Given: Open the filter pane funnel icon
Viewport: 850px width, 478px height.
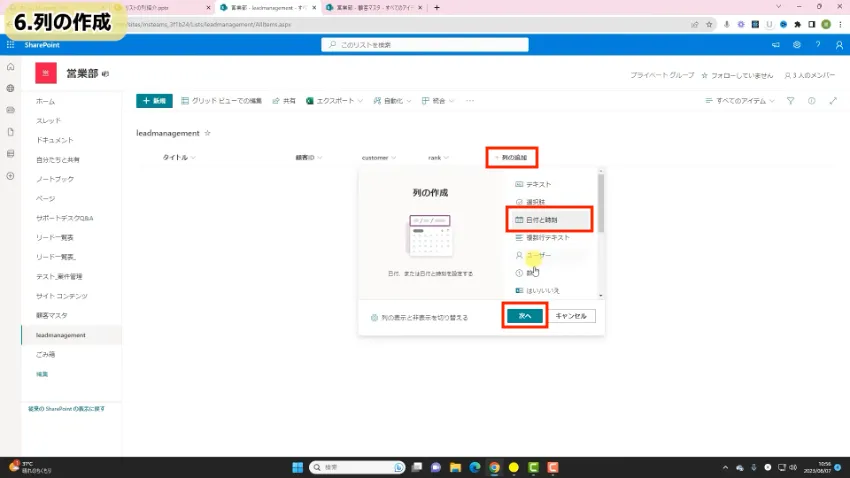Looking at the screenshot, I should [x=790, y=101].
